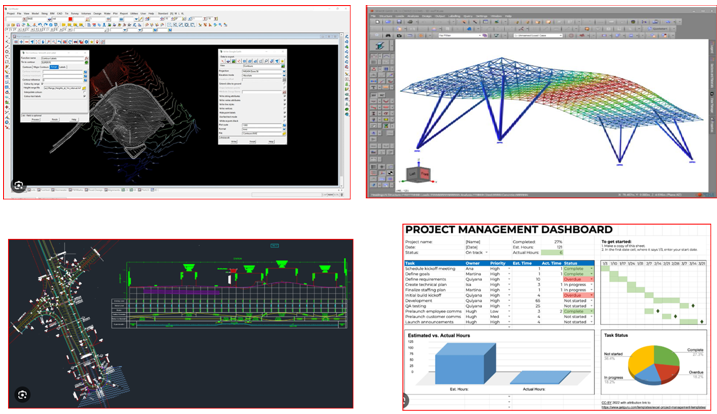Click Function name input field in contour dialog
This screenshot has height=414, width=717.
tap(62, 58)
